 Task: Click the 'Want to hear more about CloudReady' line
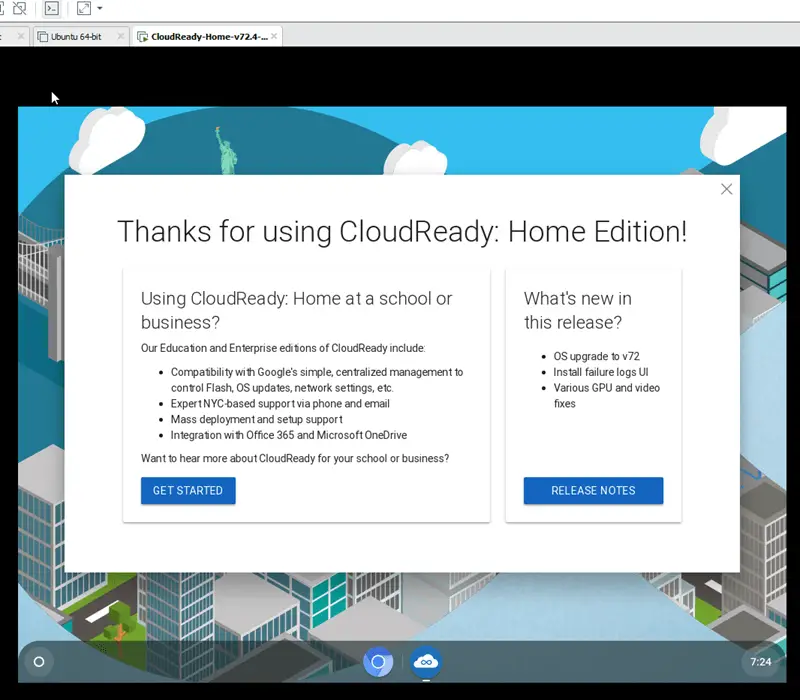tap(295, 458)
